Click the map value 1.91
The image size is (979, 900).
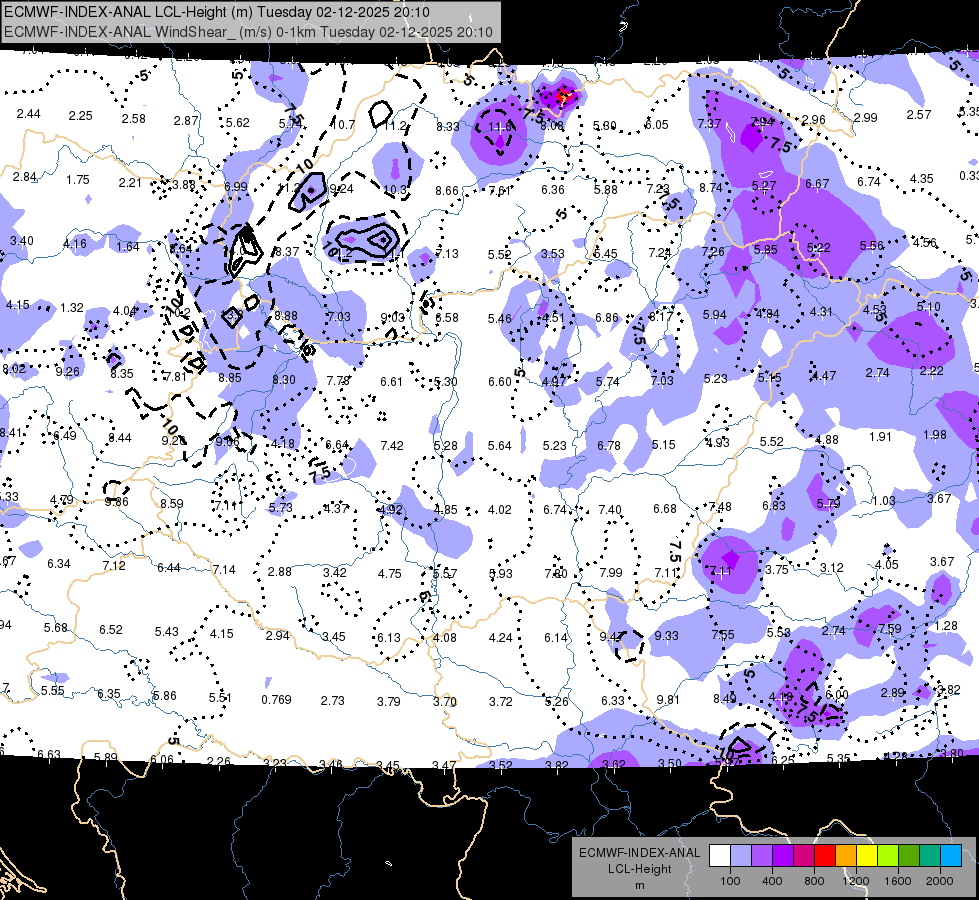[x=880, y=437]
